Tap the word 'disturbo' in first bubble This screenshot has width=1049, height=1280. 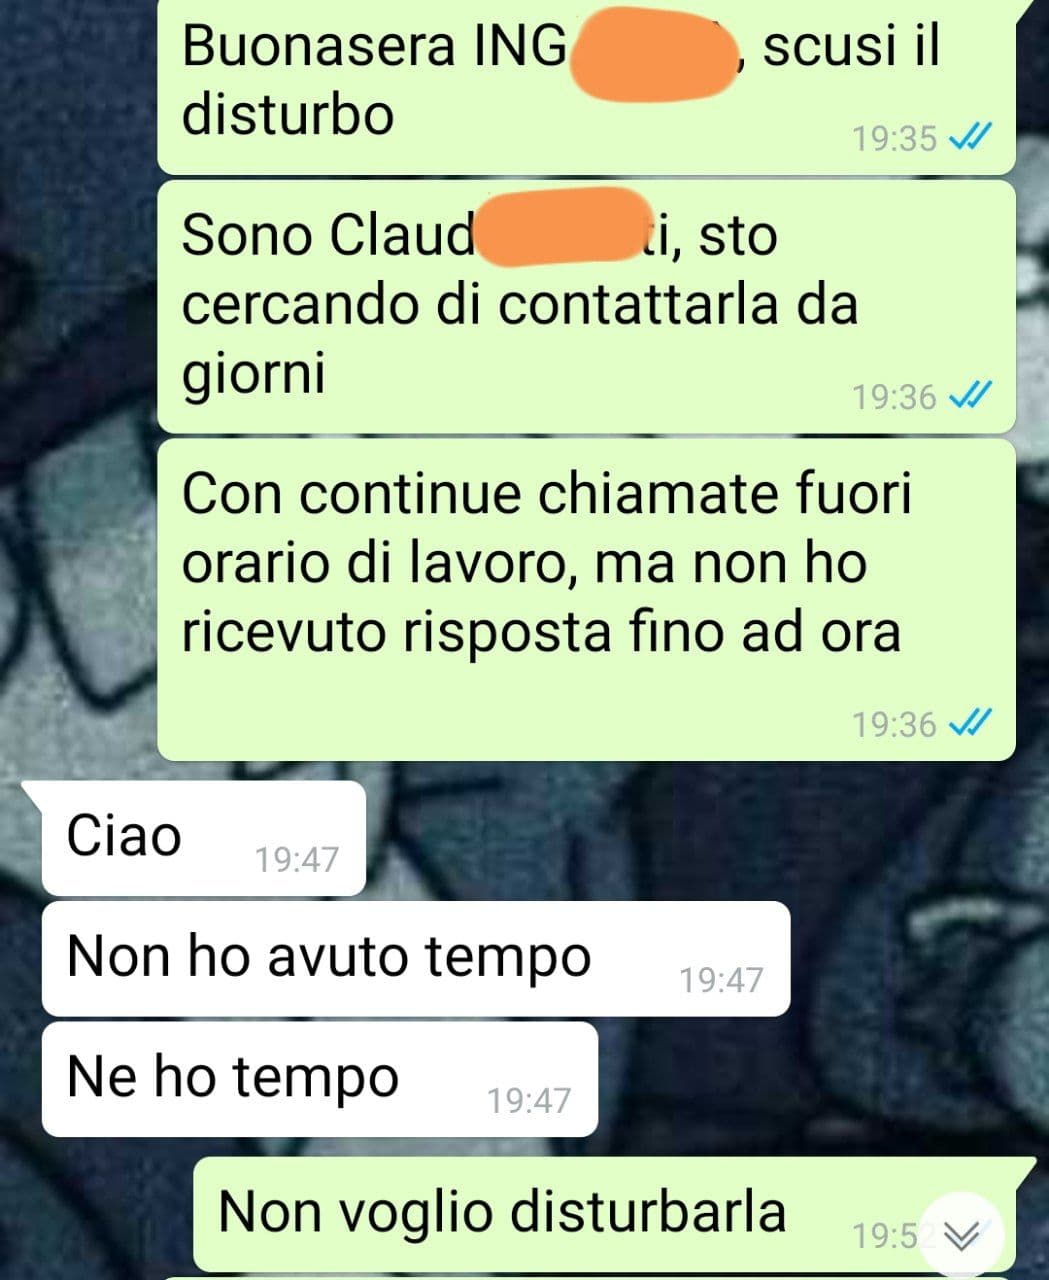pos(288,114)
